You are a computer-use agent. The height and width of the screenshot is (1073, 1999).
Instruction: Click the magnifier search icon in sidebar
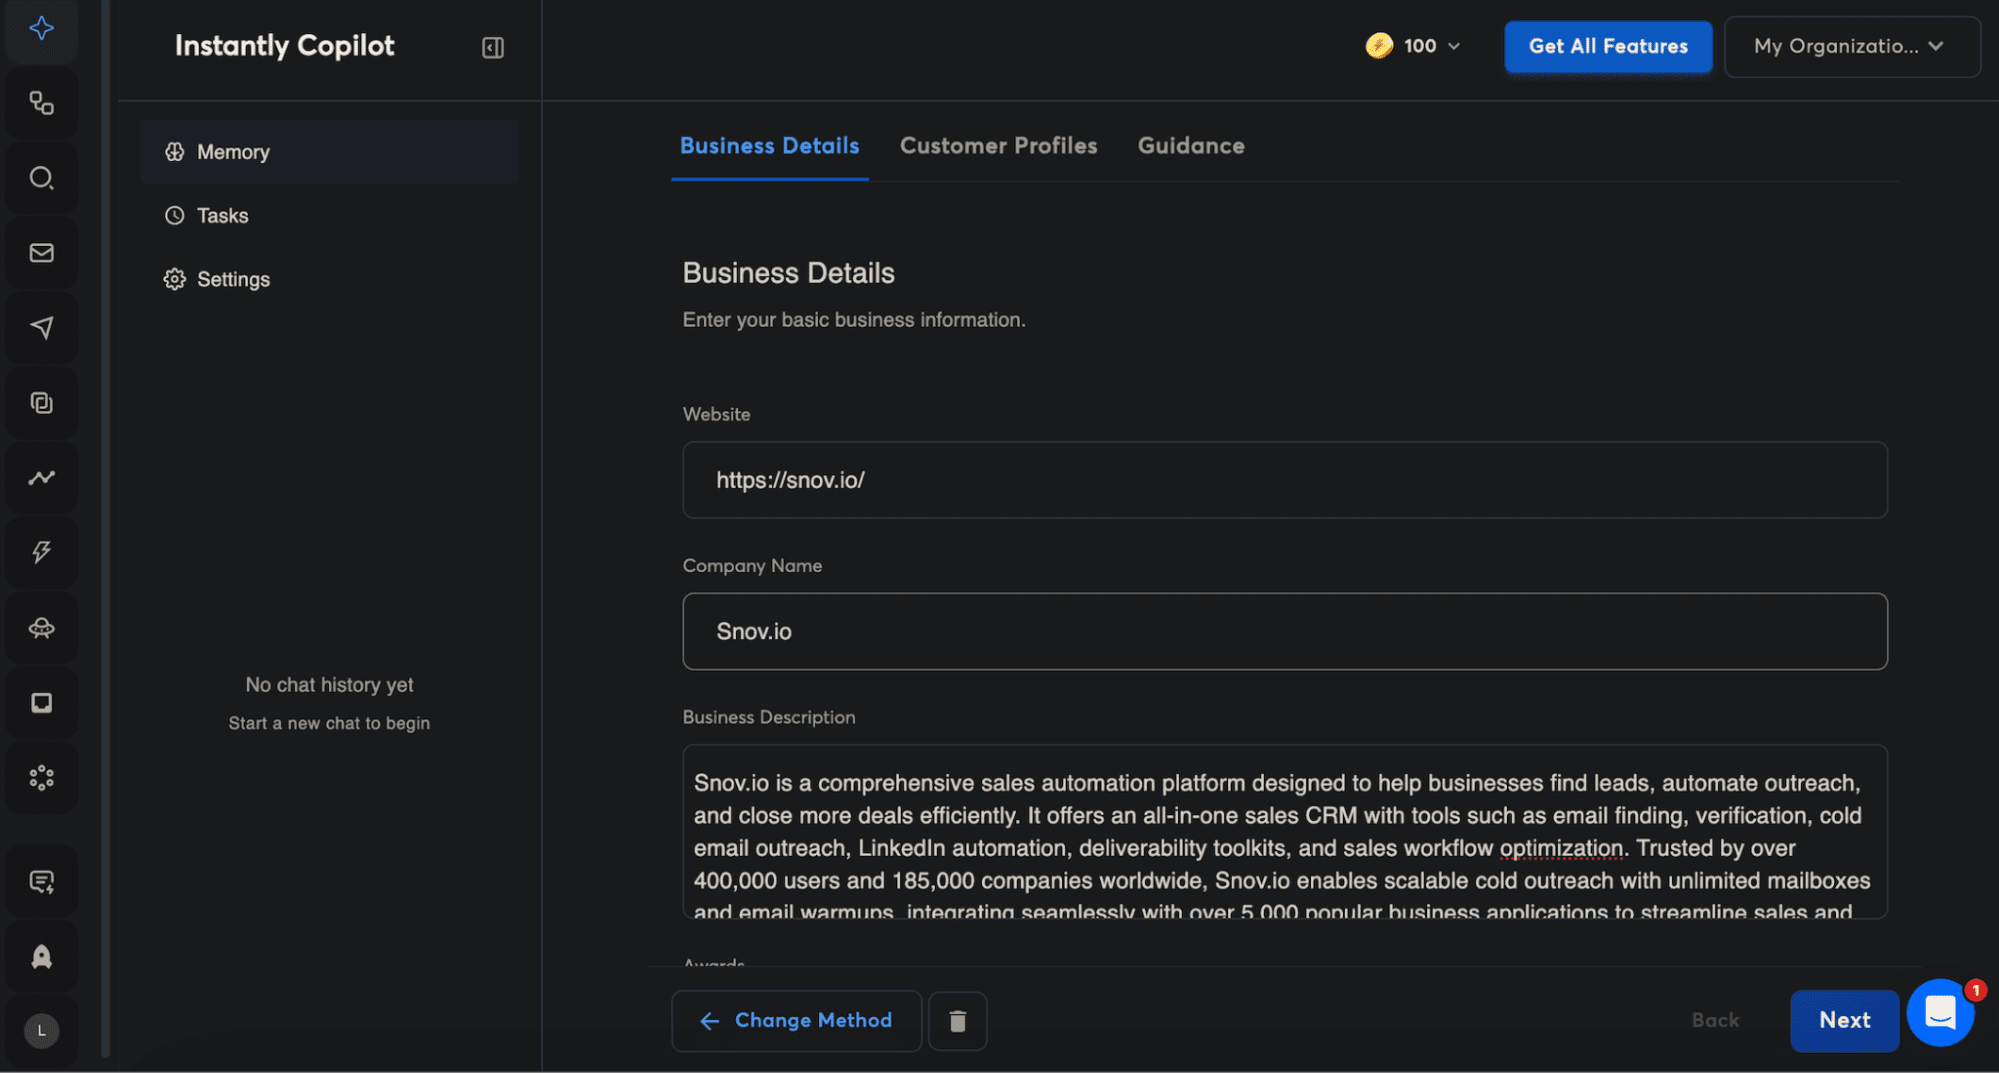pyautogui.click(x=41, y=178)
